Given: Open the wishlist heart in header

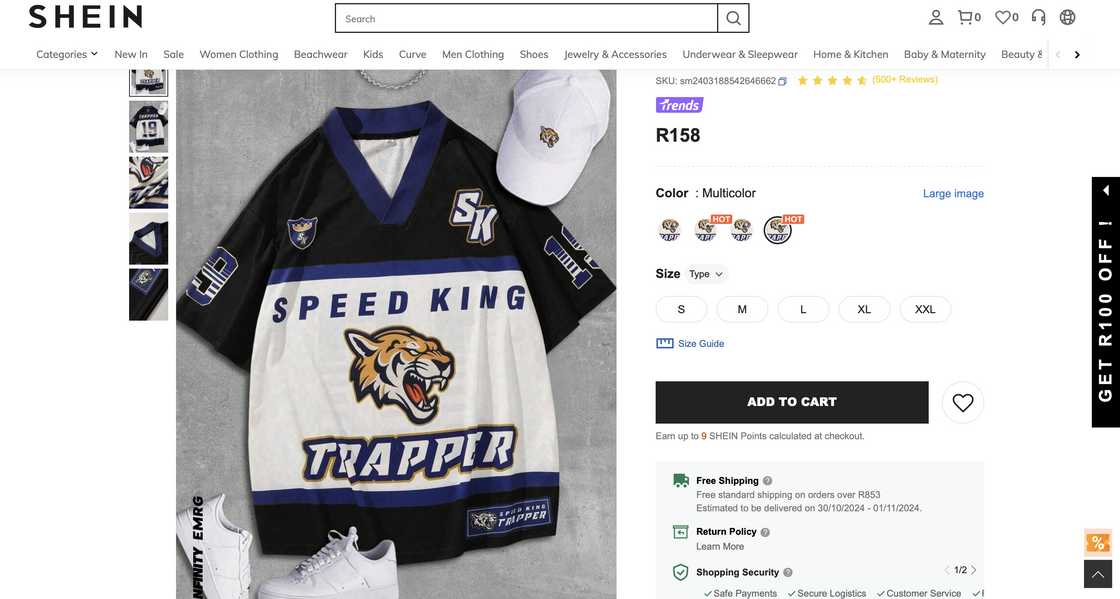Looking at the screenshot, I should (x=1004, y=17).
